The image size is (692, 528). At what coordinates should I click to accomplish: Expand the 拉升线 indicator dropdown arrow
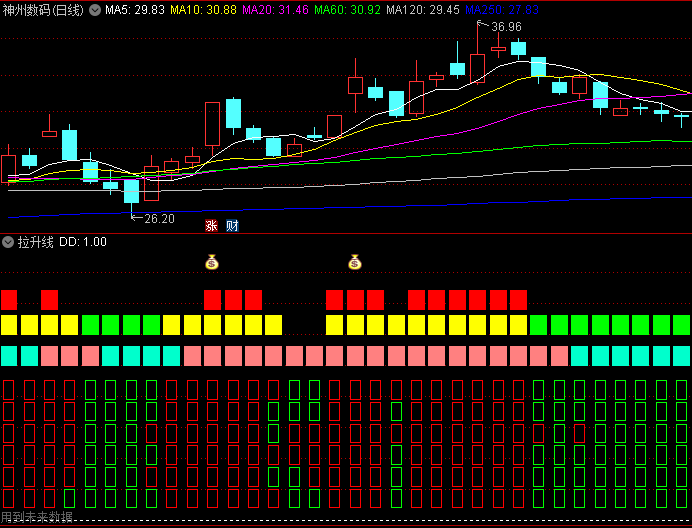(8, 242)
